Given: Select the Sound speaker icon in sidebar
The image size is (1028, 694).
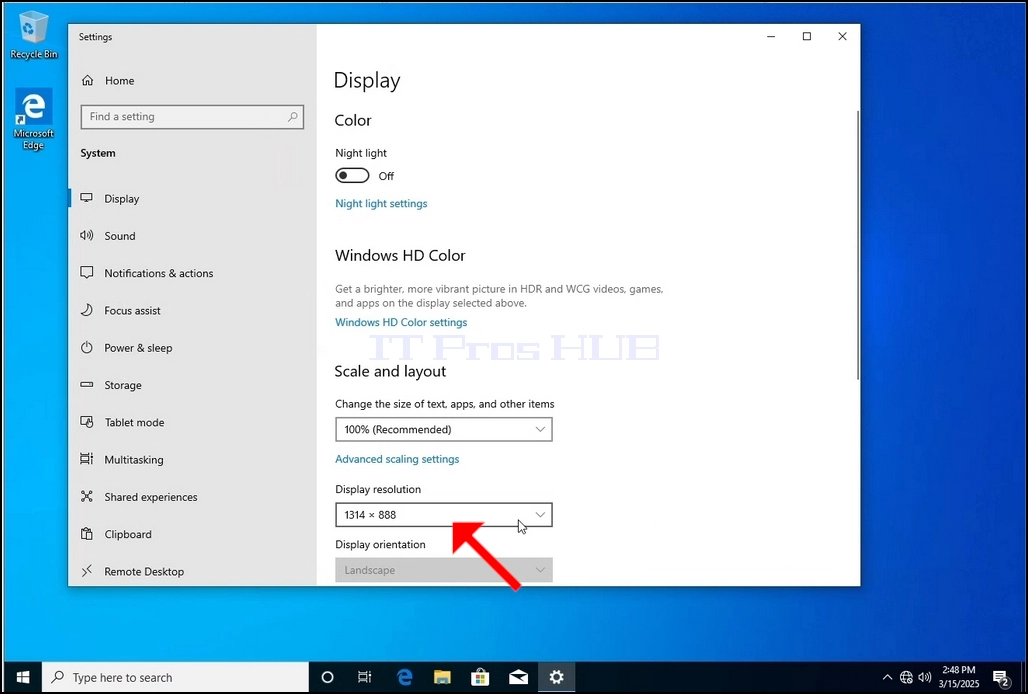Looking at the screenshot, I should [87, 235].
